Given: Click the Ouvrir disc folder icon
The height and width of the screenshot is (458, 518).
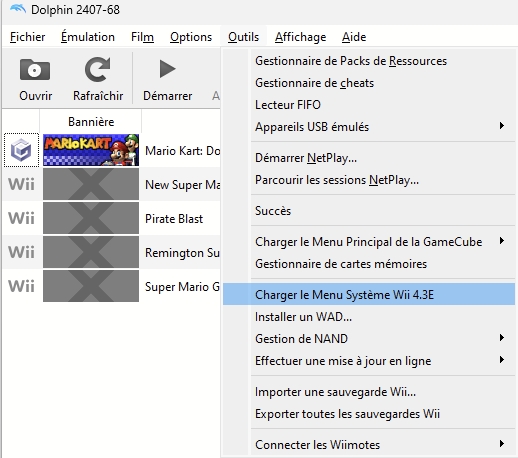Looking at the screenshot, I should (x=35, y=69).
